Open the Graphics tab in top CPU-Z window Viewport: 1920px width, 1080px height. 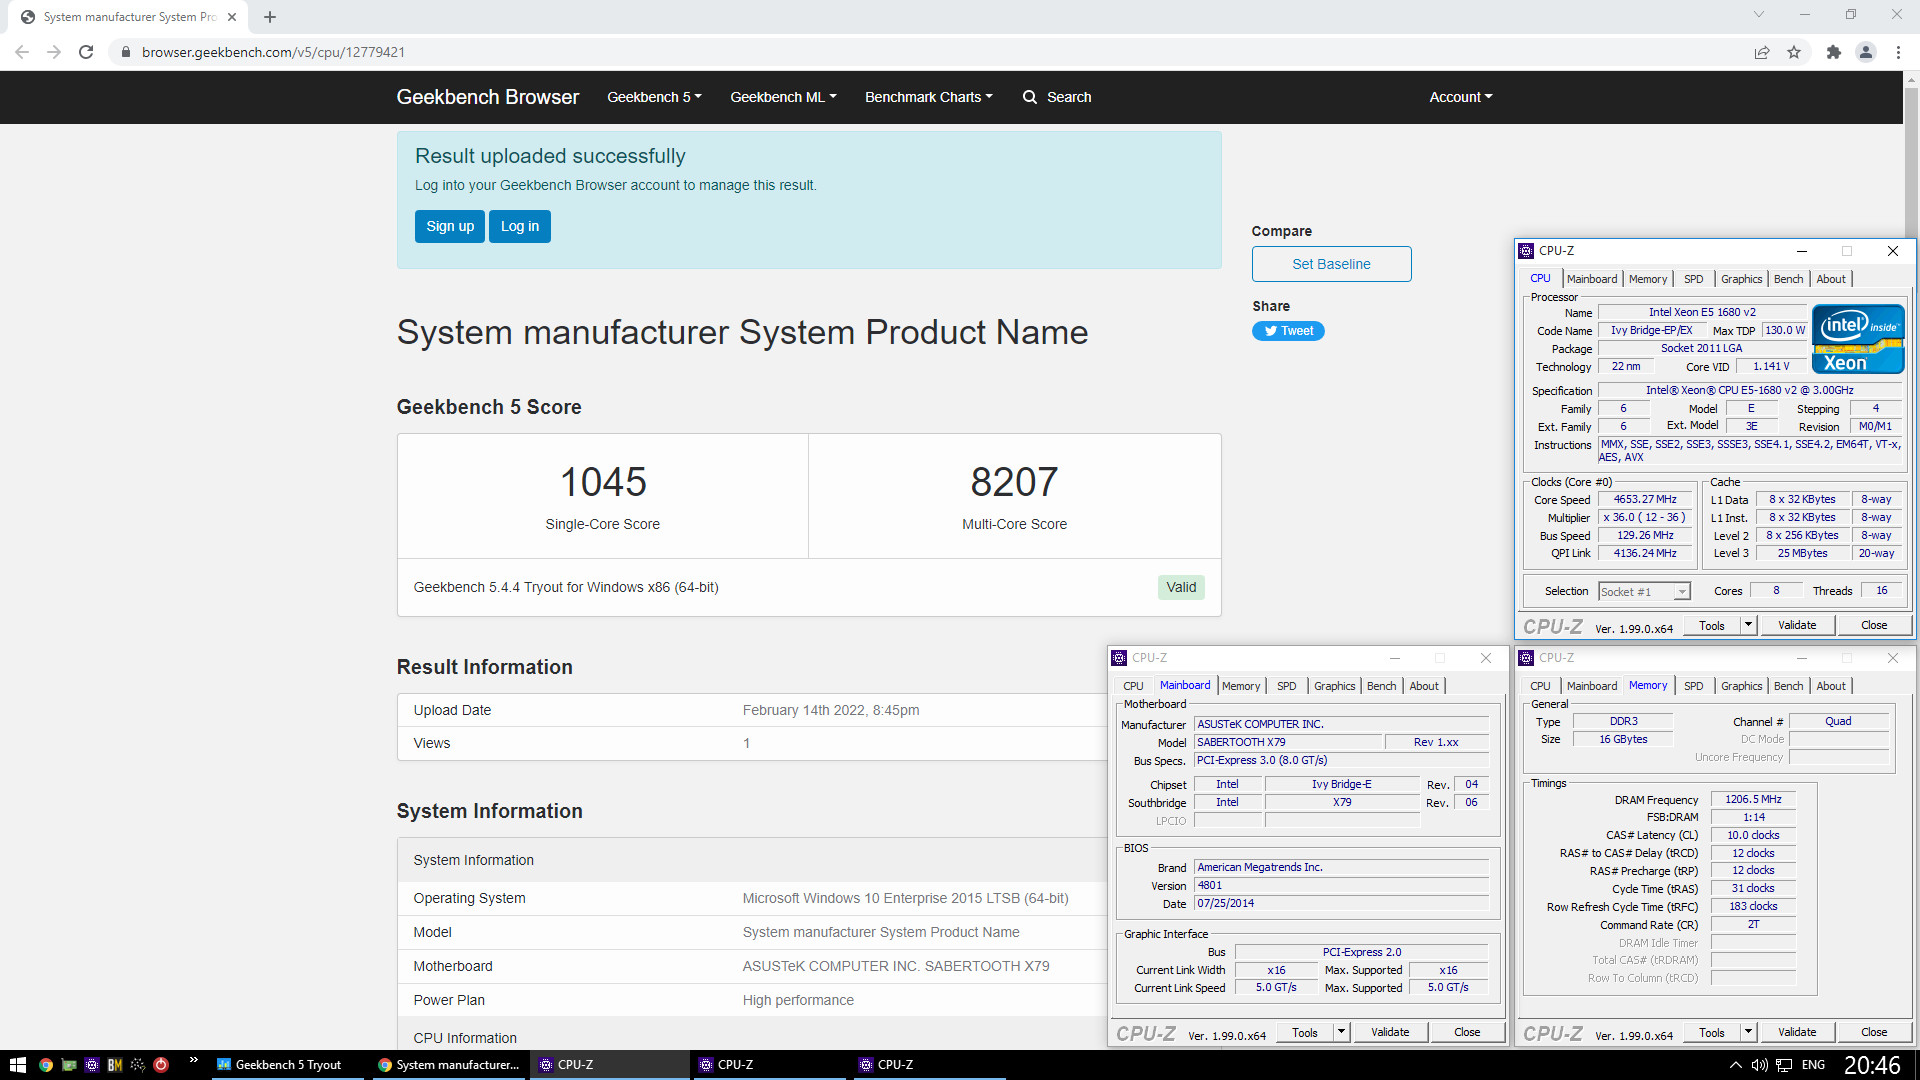pyautogui.click(x=1742, y=279)
